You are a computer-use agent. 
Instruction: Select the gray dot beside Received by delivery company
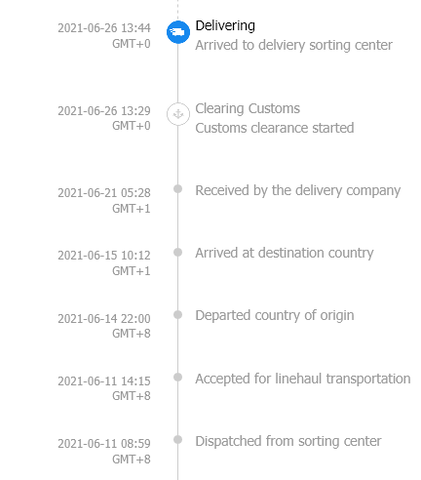(178, 189)
